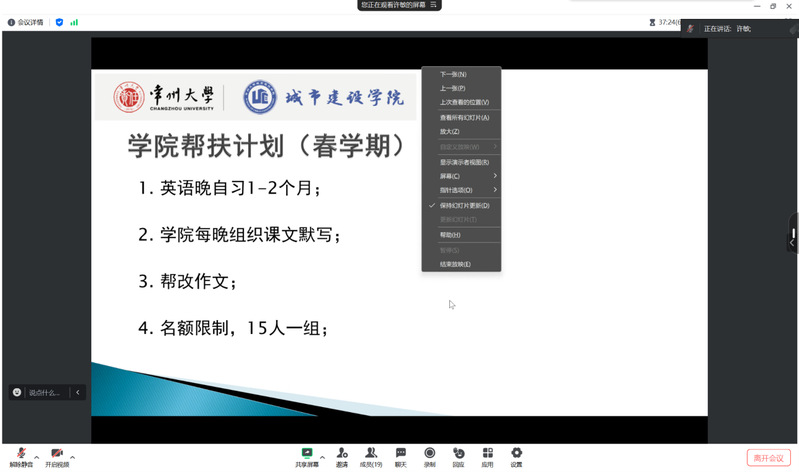
Task: Collapse the chat bar with left arrow
Action: [x=78, y=392]
